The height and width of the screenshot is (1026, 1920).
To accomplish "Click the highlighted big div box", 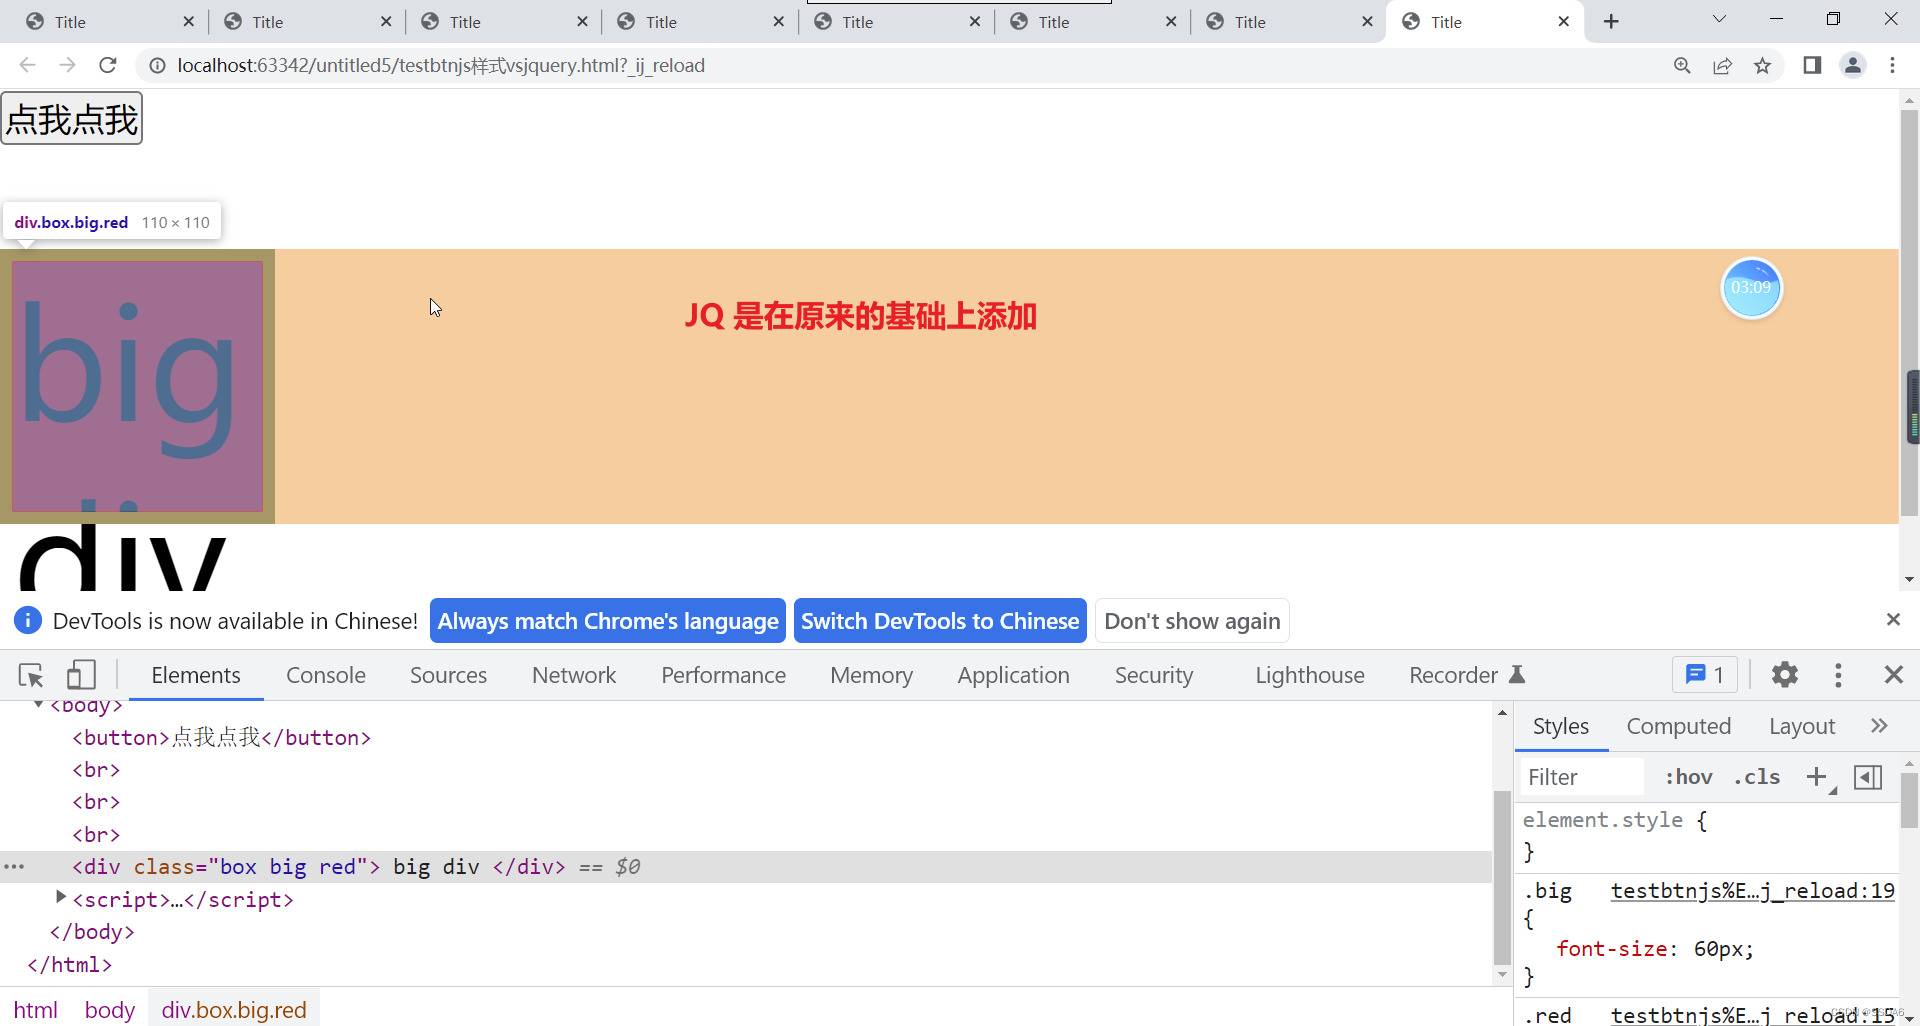I will click(x=137, y=386).
